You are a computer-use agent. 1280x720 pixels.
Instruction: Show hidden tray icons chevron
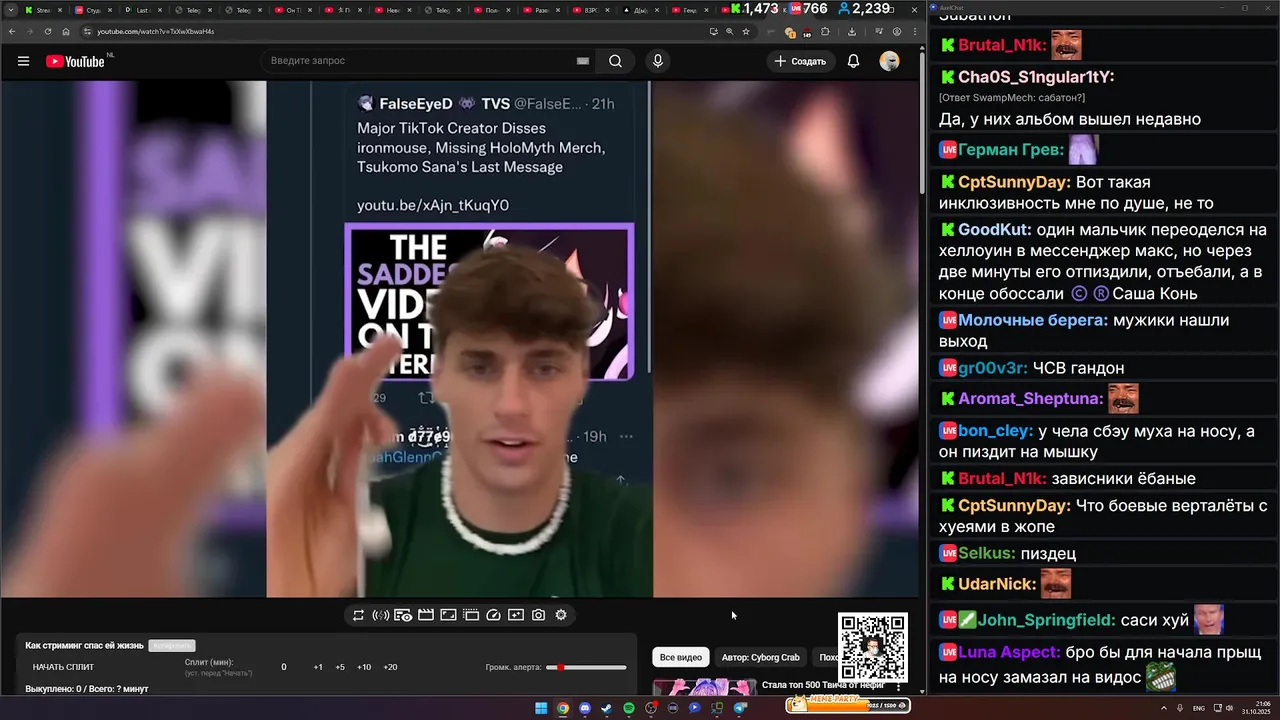(1166, 708)
